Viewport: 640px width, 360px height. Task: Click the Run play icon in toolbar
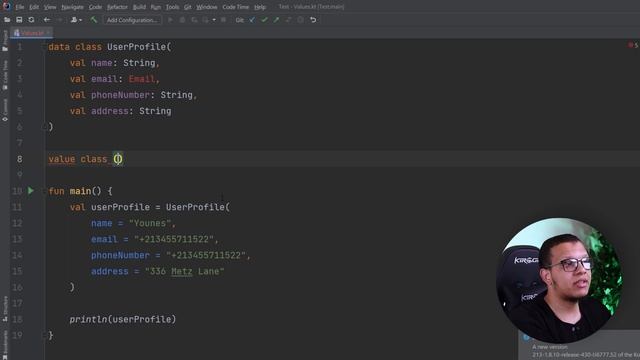tap(171, 20)
